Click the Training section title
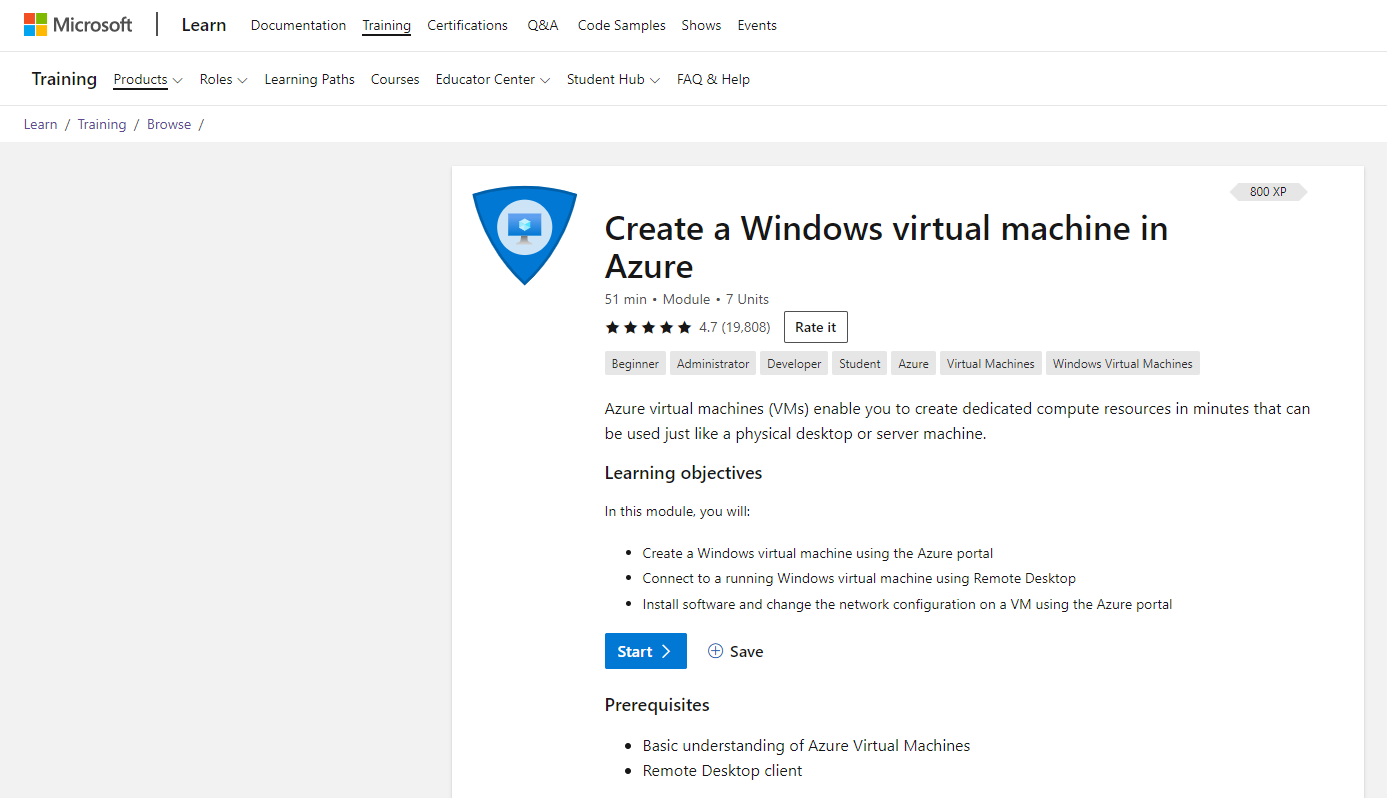 pyautogui.click(x=64, y=79)
